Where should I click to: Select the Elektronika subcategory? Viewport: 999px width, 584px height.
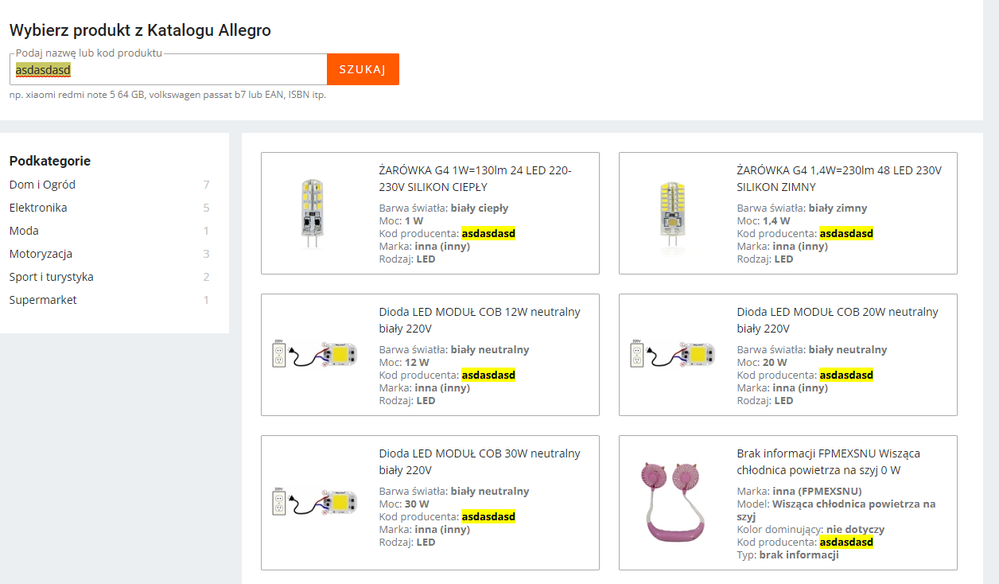(38, 208)
